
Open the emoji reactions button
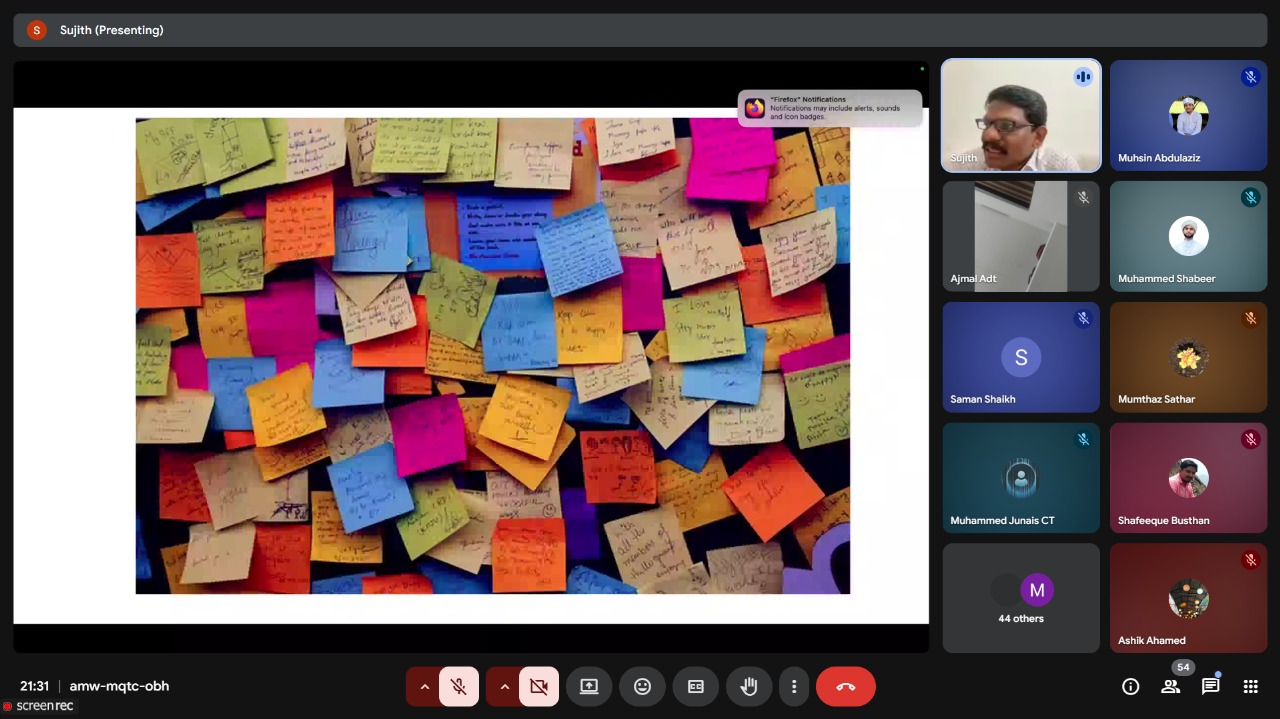point(642,687)
